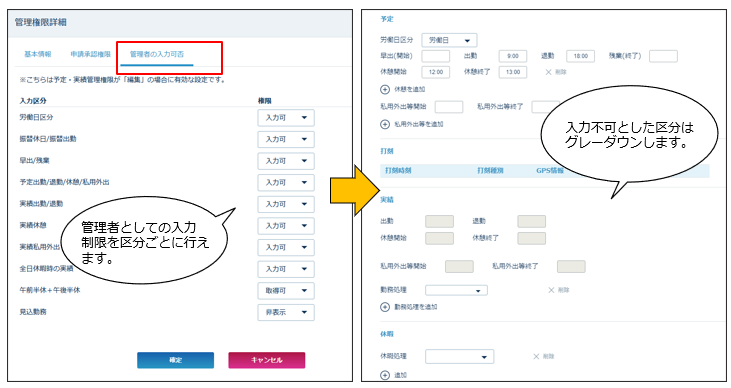Switch to the 申請承認権限 tab
Screen dimensions: 731x388
pos(90,54)
